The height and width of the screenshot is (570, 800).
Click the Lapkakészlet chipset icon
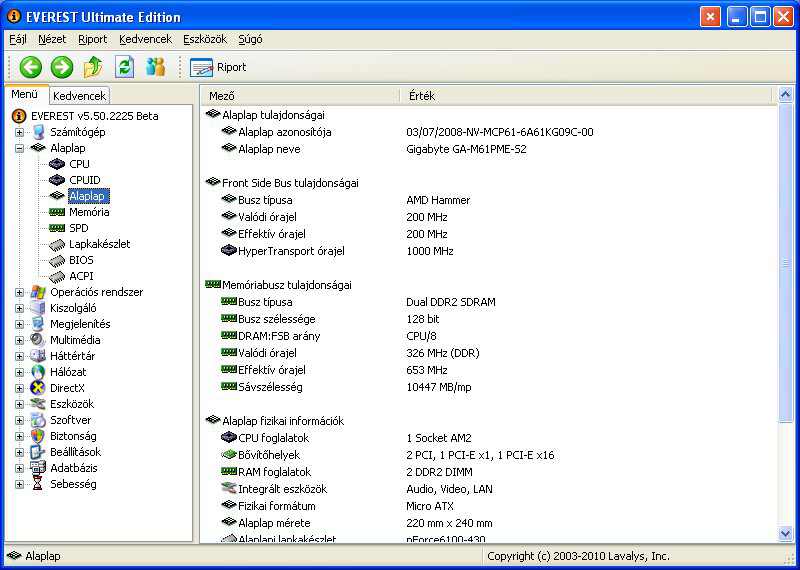(x=57, y=244)
